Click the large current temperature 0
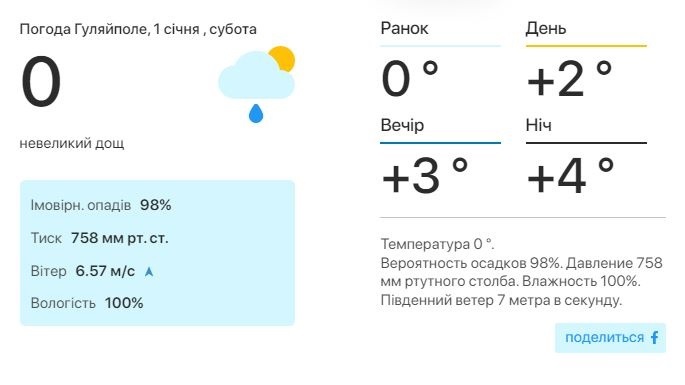The image size is (685, 385). click(x=41, y=82)
